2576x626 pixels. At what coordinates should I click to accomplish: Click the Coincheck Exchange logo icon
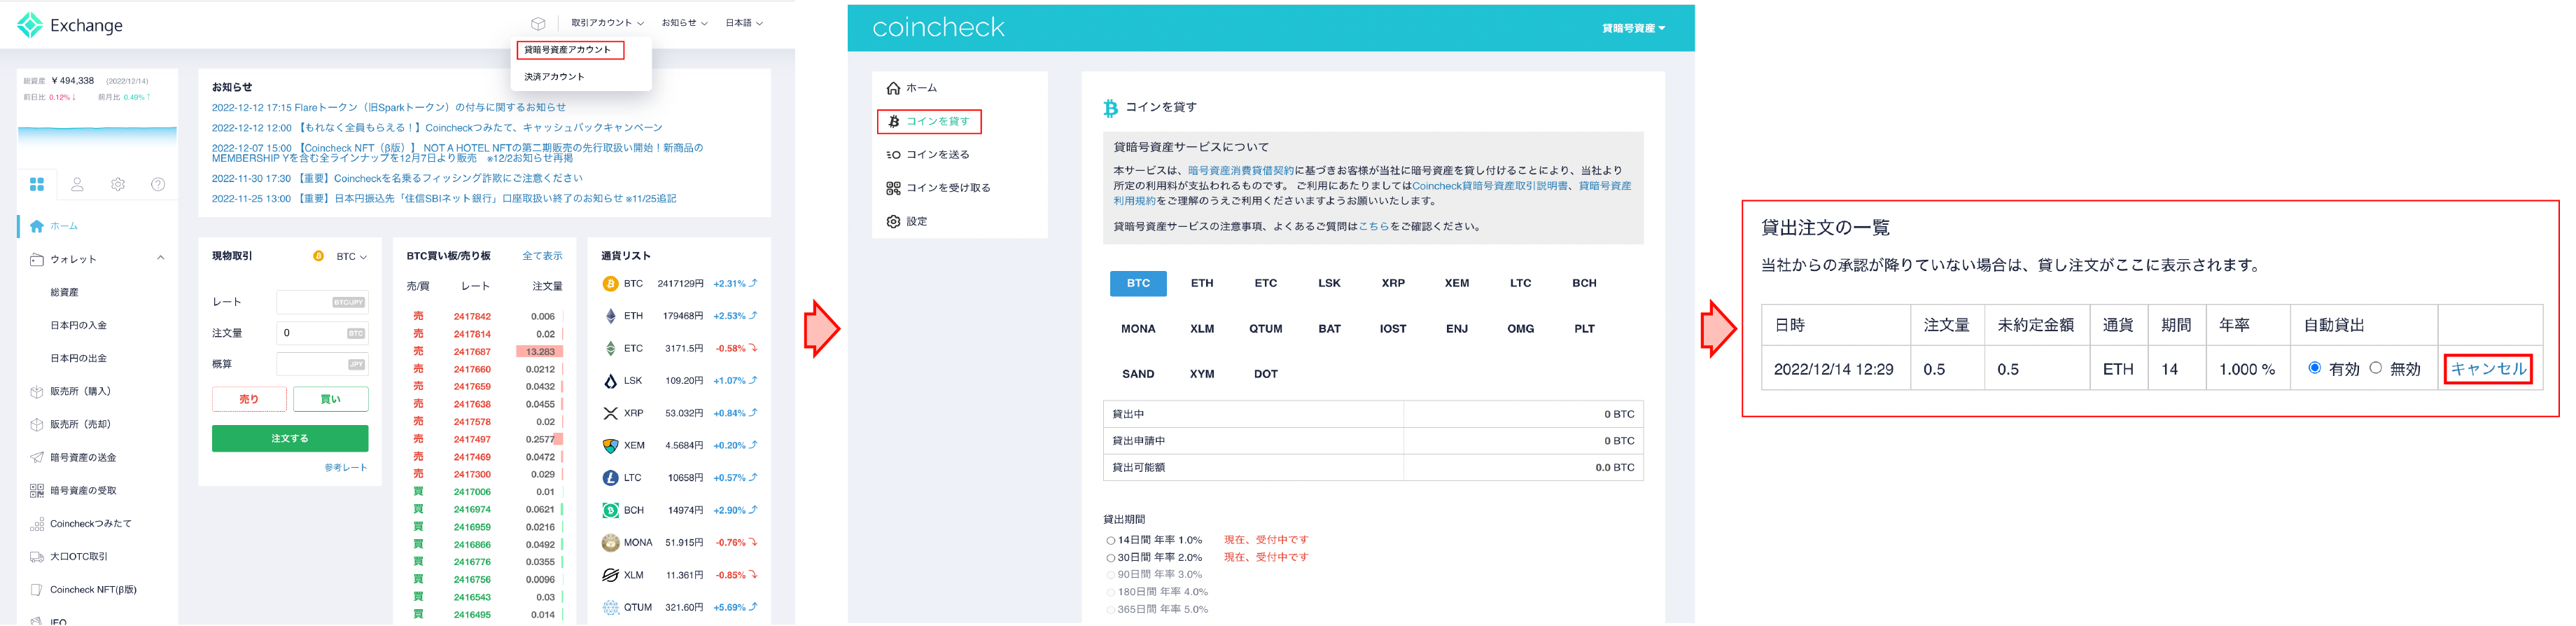click(x=30, y=25)
